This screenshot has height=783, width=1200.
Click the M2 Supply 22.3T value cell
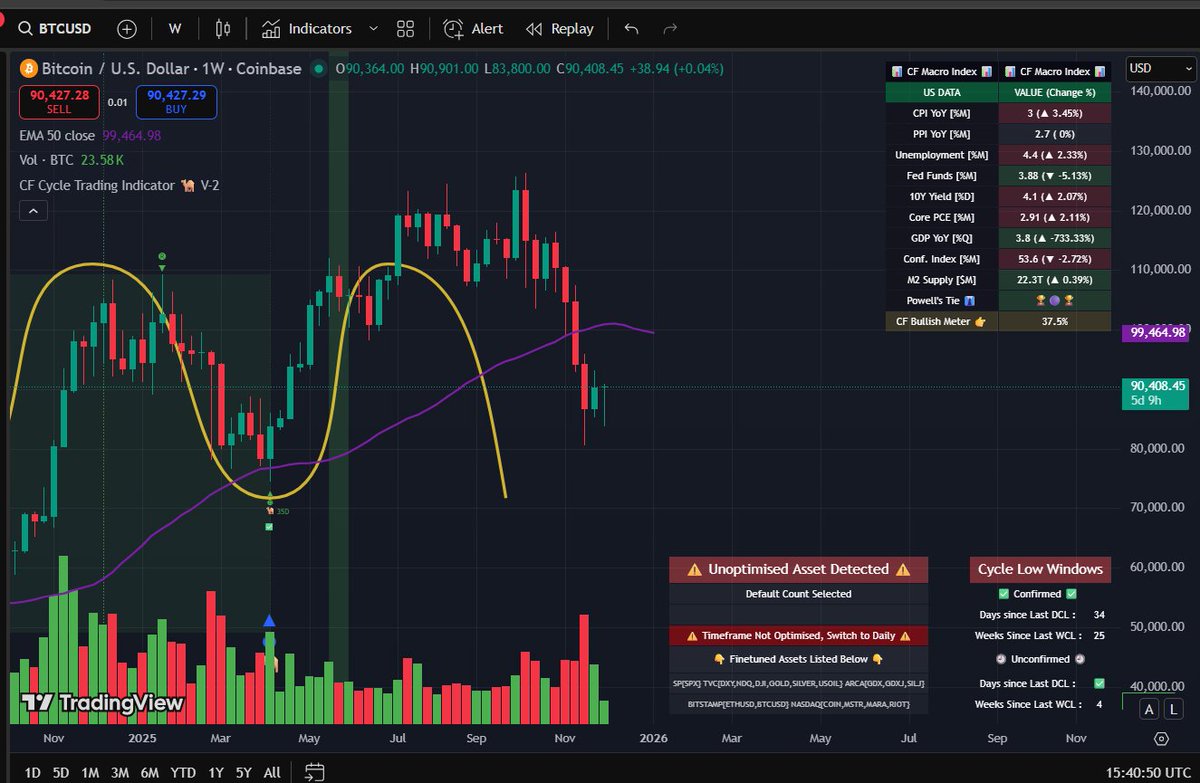tap(1055, 280)
